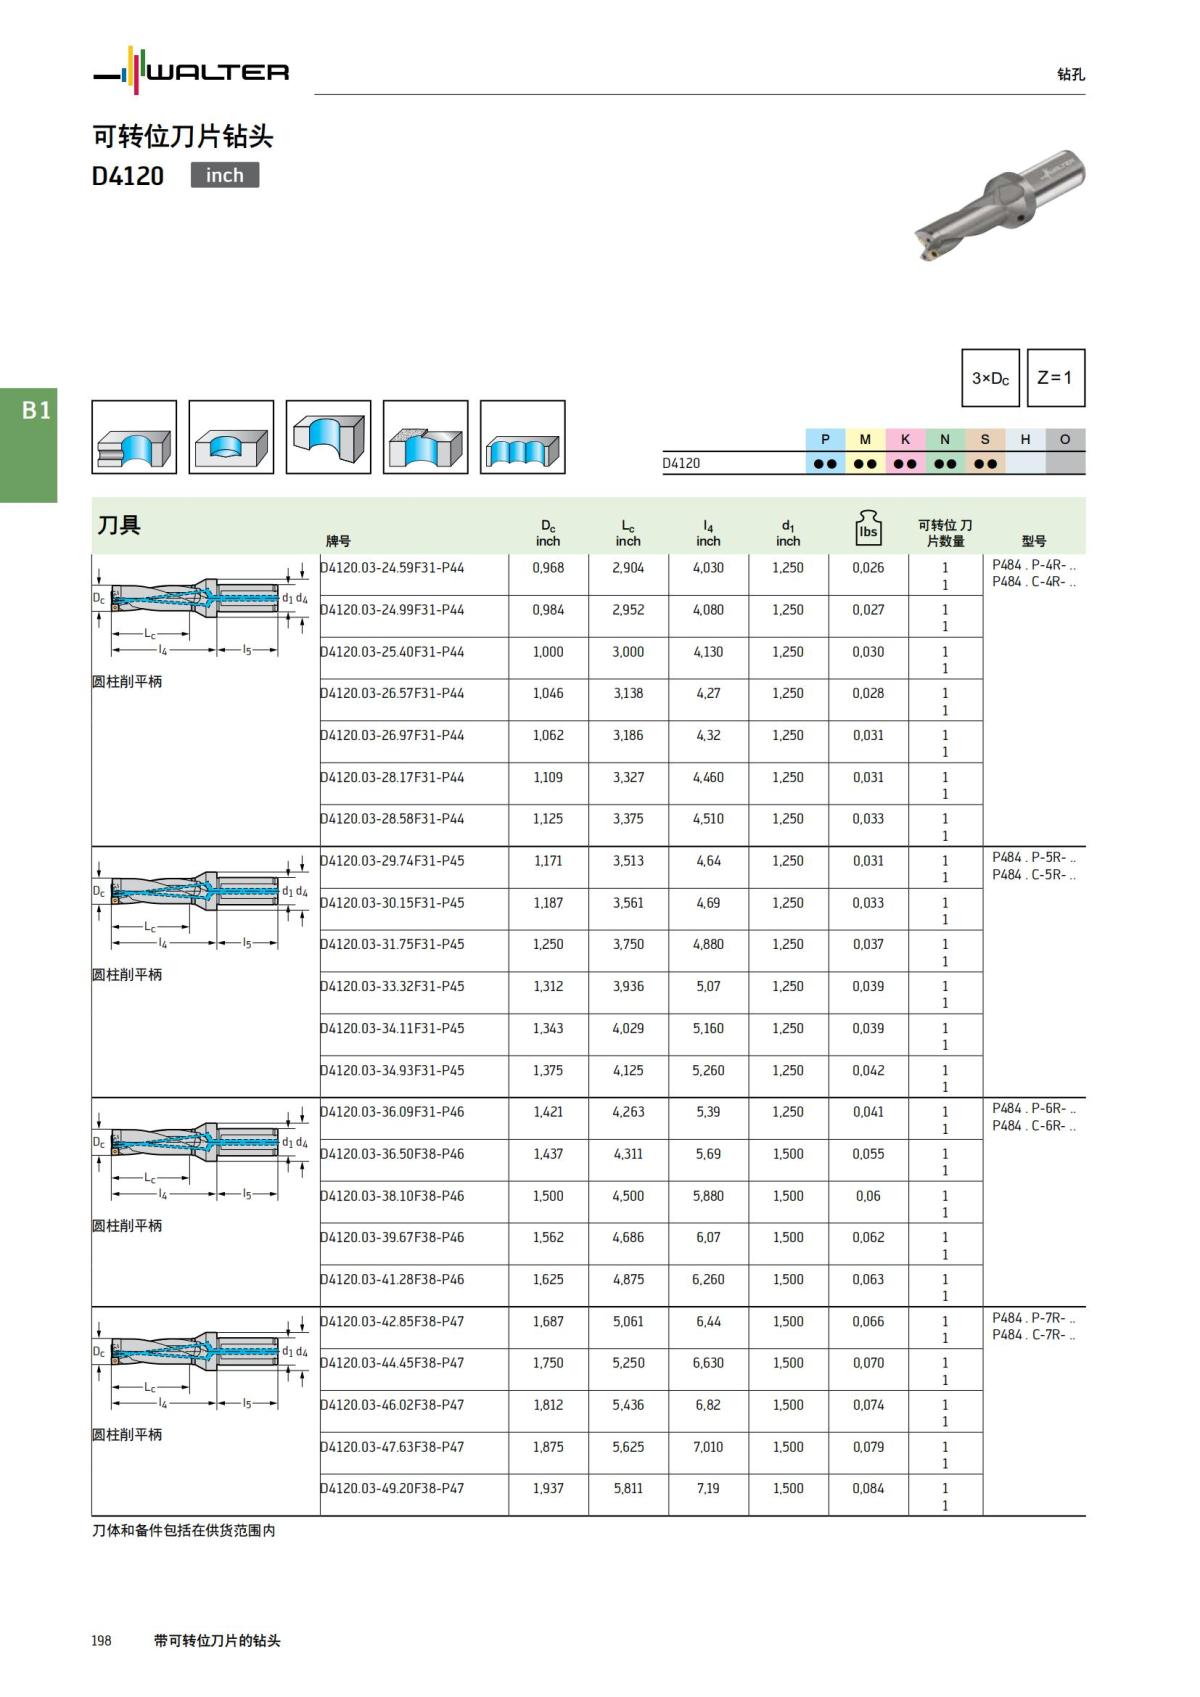Click Dc value 0,968
The width and height of the screenshot is (1200, 1697).
[x=548, y=567]
